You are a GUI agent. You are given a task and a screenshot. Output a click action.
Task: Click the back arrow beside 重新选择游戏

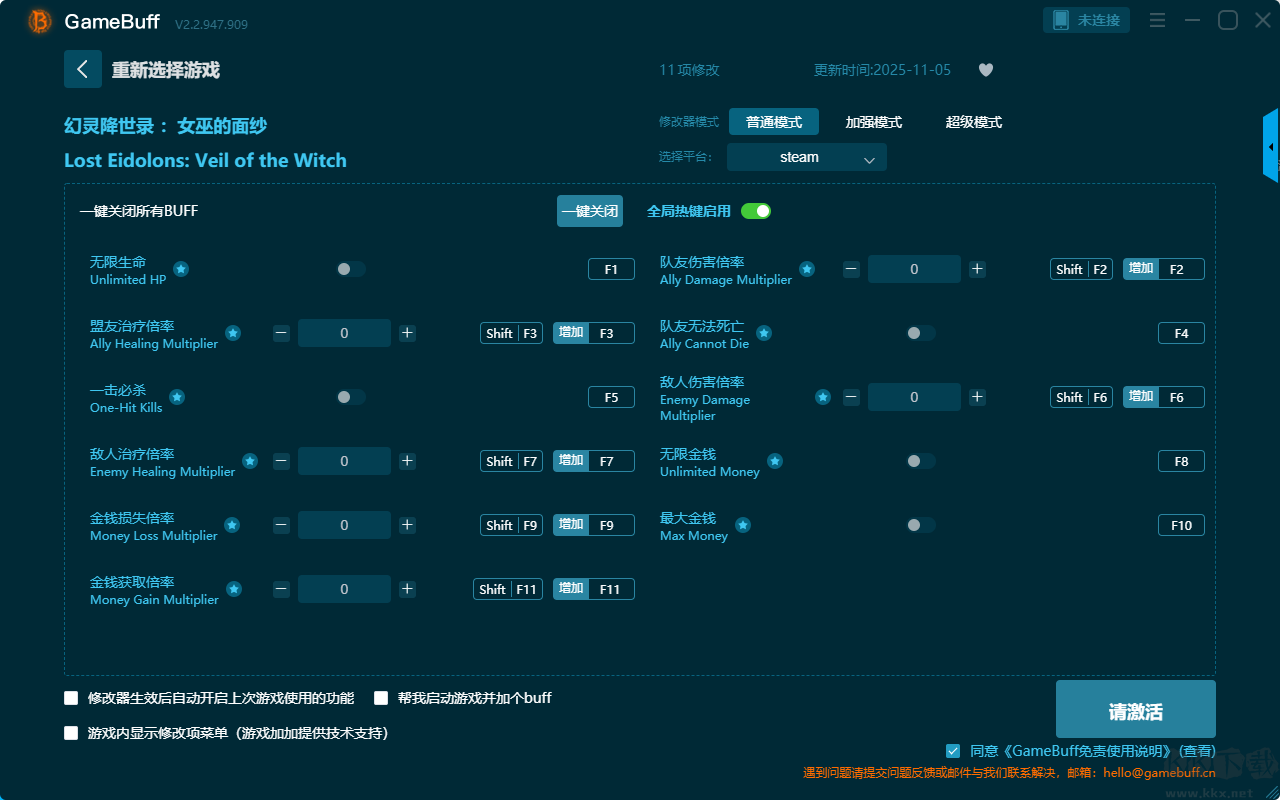[83, 69]
